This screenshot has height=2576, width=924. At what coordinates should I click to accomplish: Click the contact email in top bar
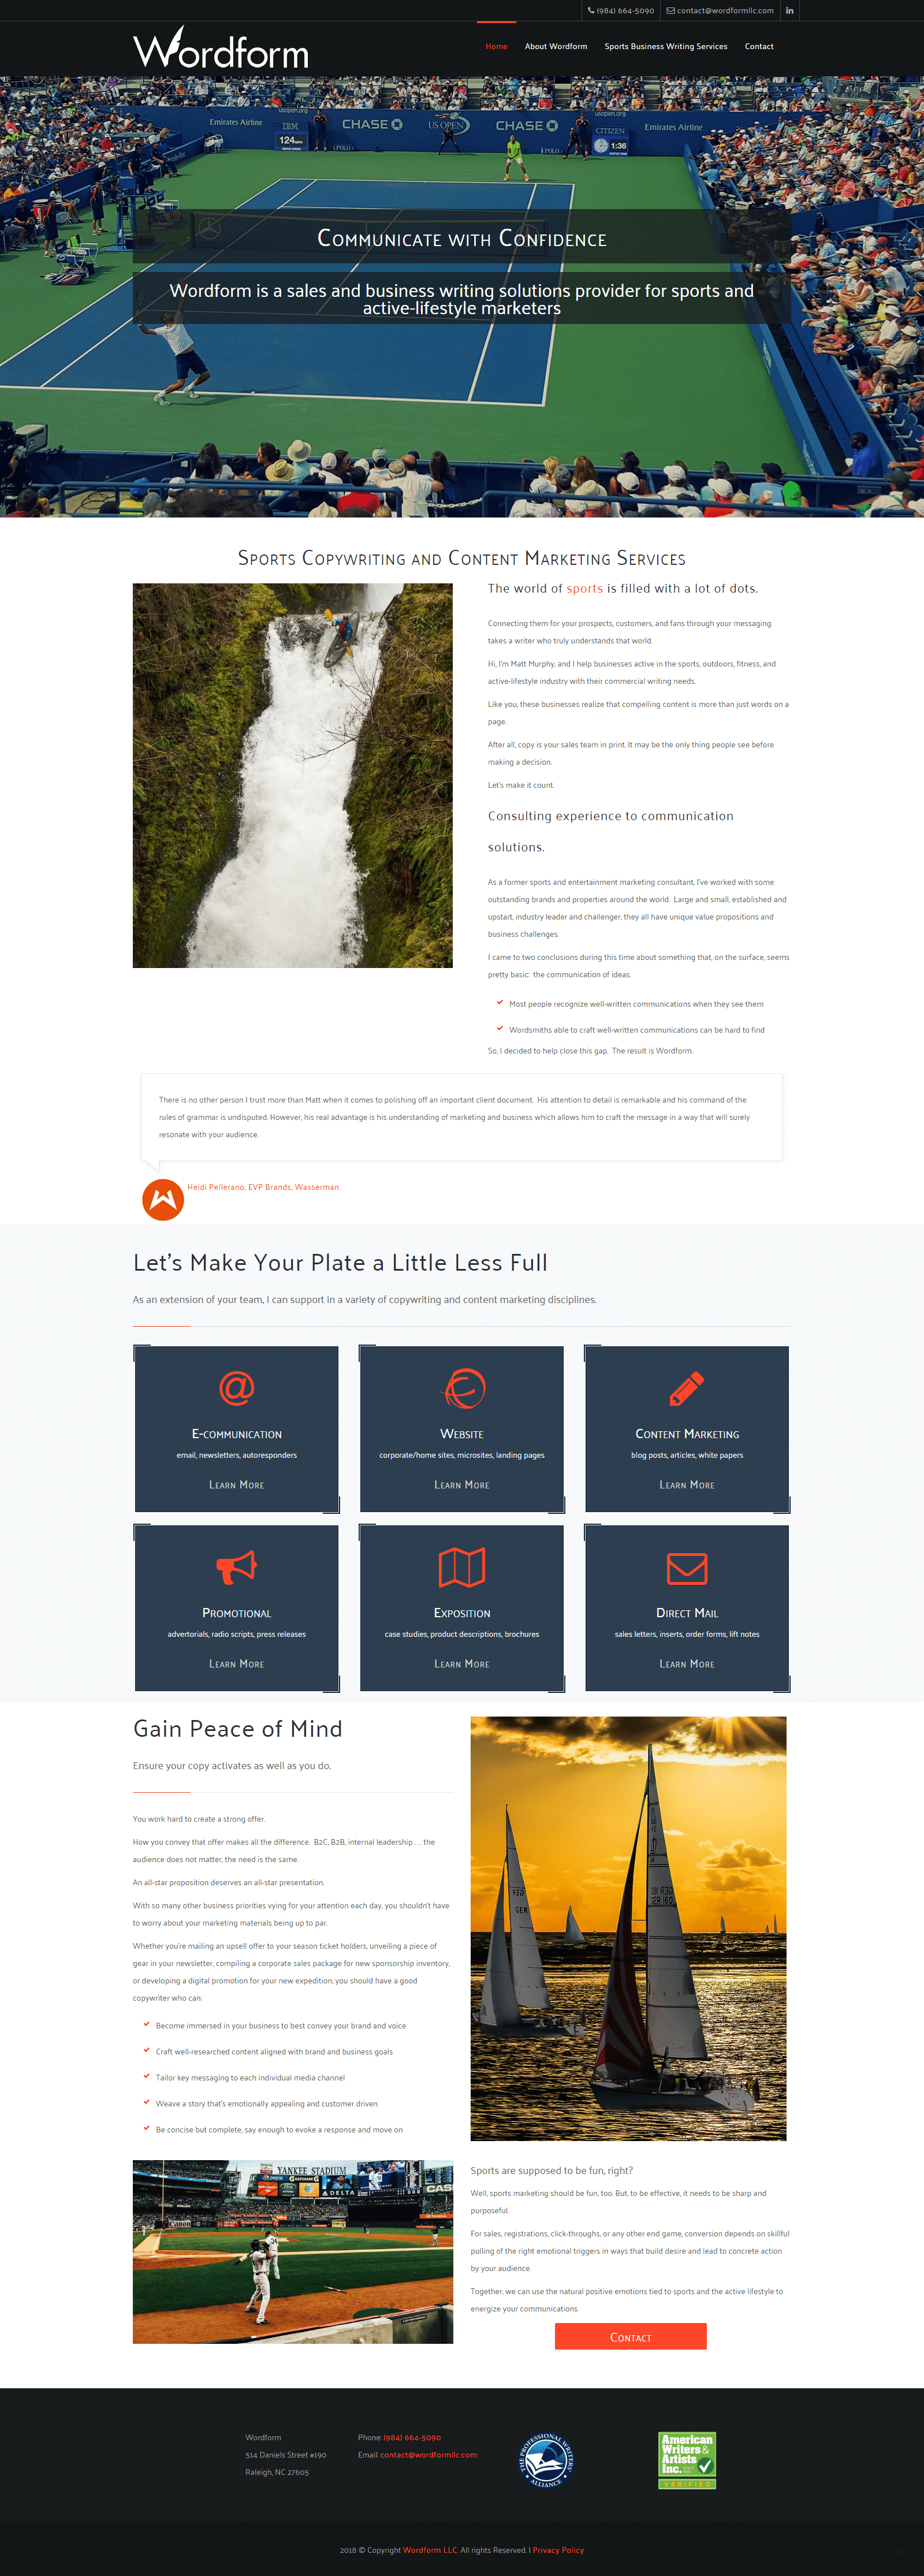[x=720, y=11]
